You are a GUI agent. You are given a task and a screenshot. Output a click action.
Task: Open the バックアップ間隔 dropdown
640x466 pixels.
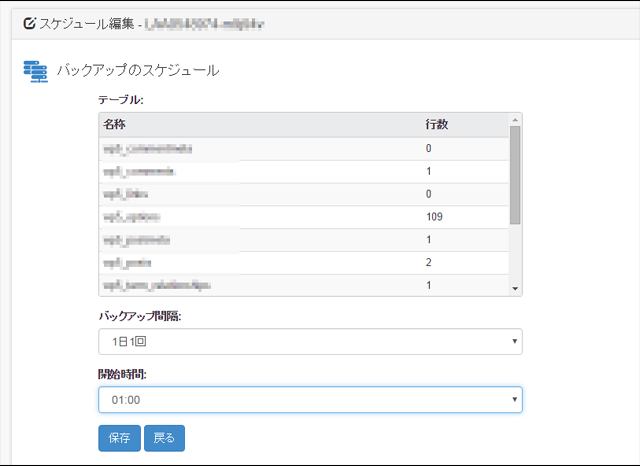coord(310,341)
